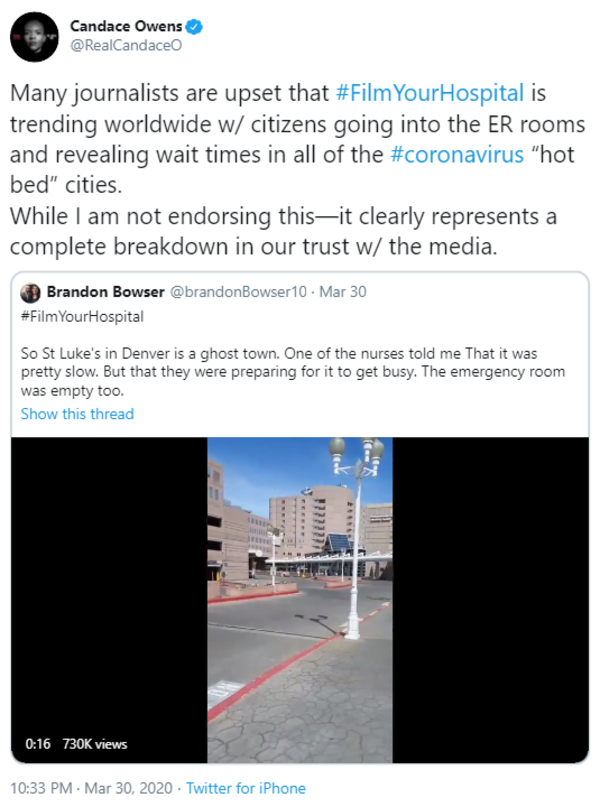Screen dimensions: 600x807
Task: Click the Mar 30 date on quoted tweet
Action: (x=343, y=292)
